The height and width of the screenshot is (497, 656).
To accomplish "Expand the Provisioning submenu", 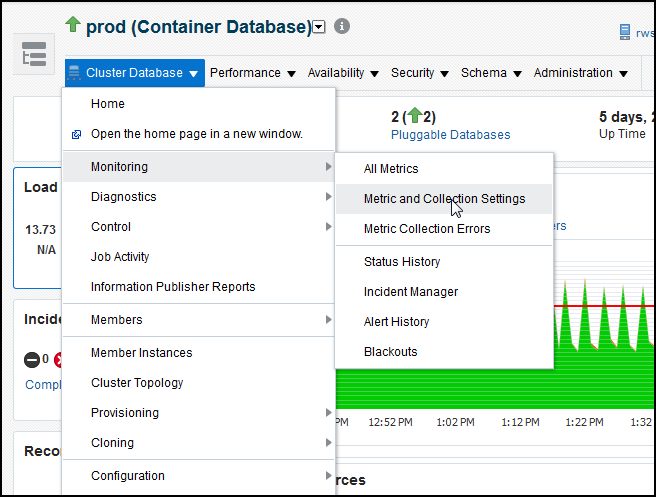I will click(x=125, y=413).
